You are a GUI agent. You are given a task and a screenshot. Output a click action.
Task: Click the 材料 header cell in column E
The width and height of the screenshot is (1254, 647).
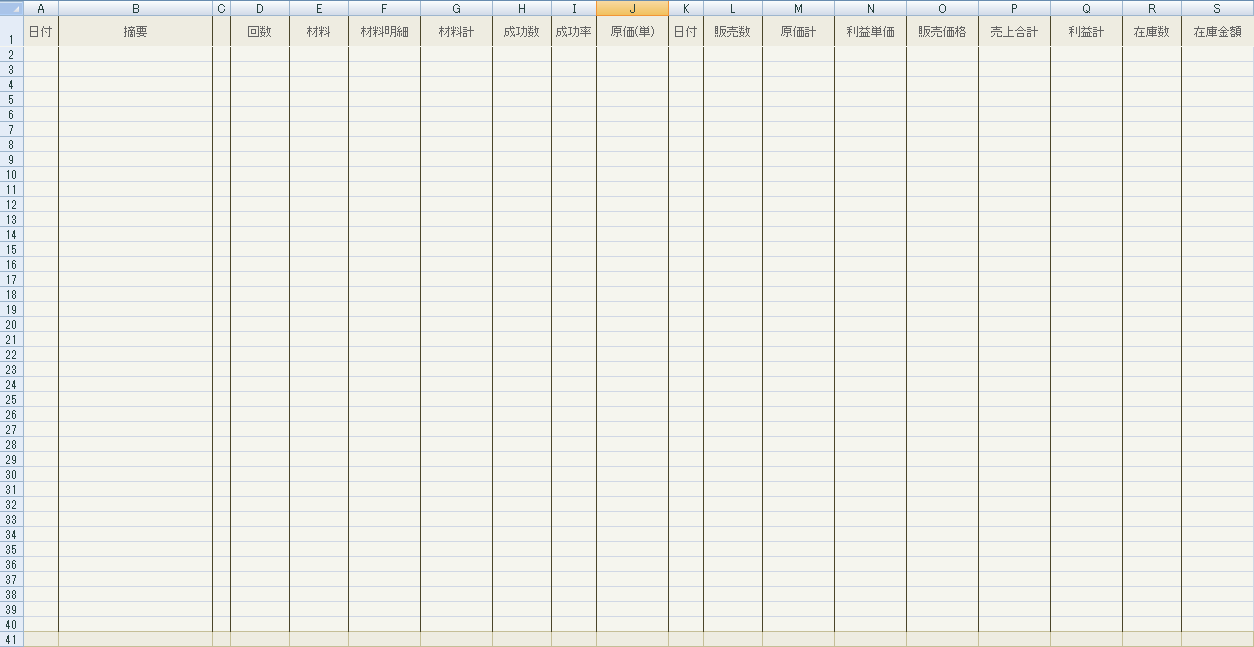pos(319,31)
